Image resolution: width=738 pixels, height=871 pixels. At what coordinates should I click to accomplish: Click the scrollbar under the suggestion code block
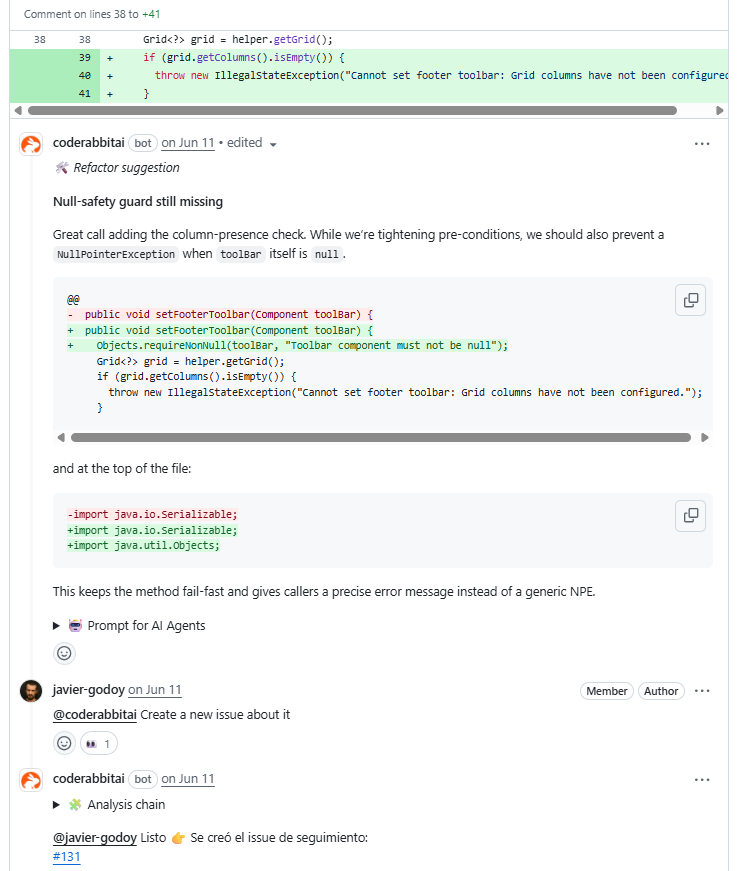(380, 437)
